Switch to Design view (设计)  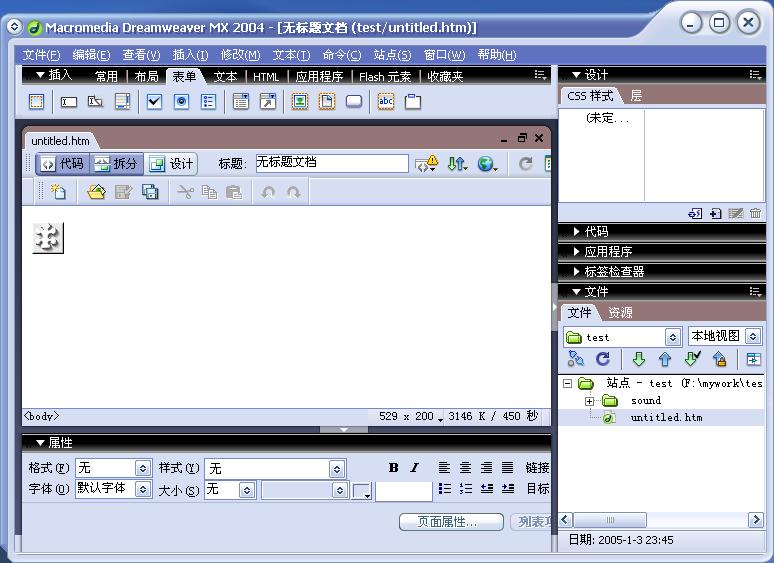(x=171, y=164)
